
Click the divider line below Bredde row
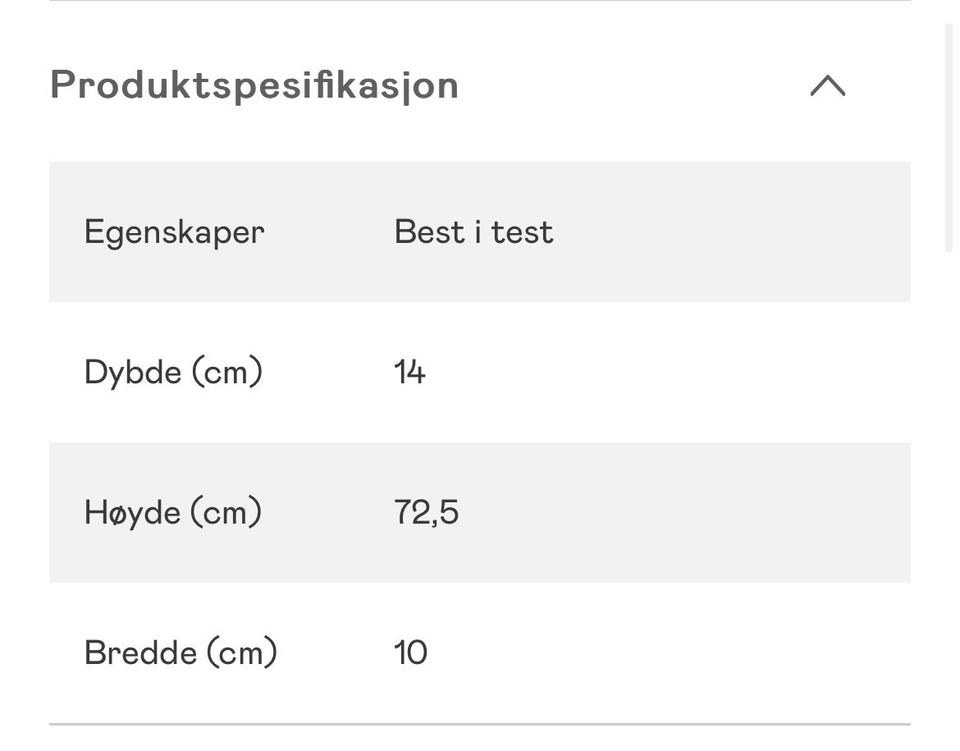480,723
